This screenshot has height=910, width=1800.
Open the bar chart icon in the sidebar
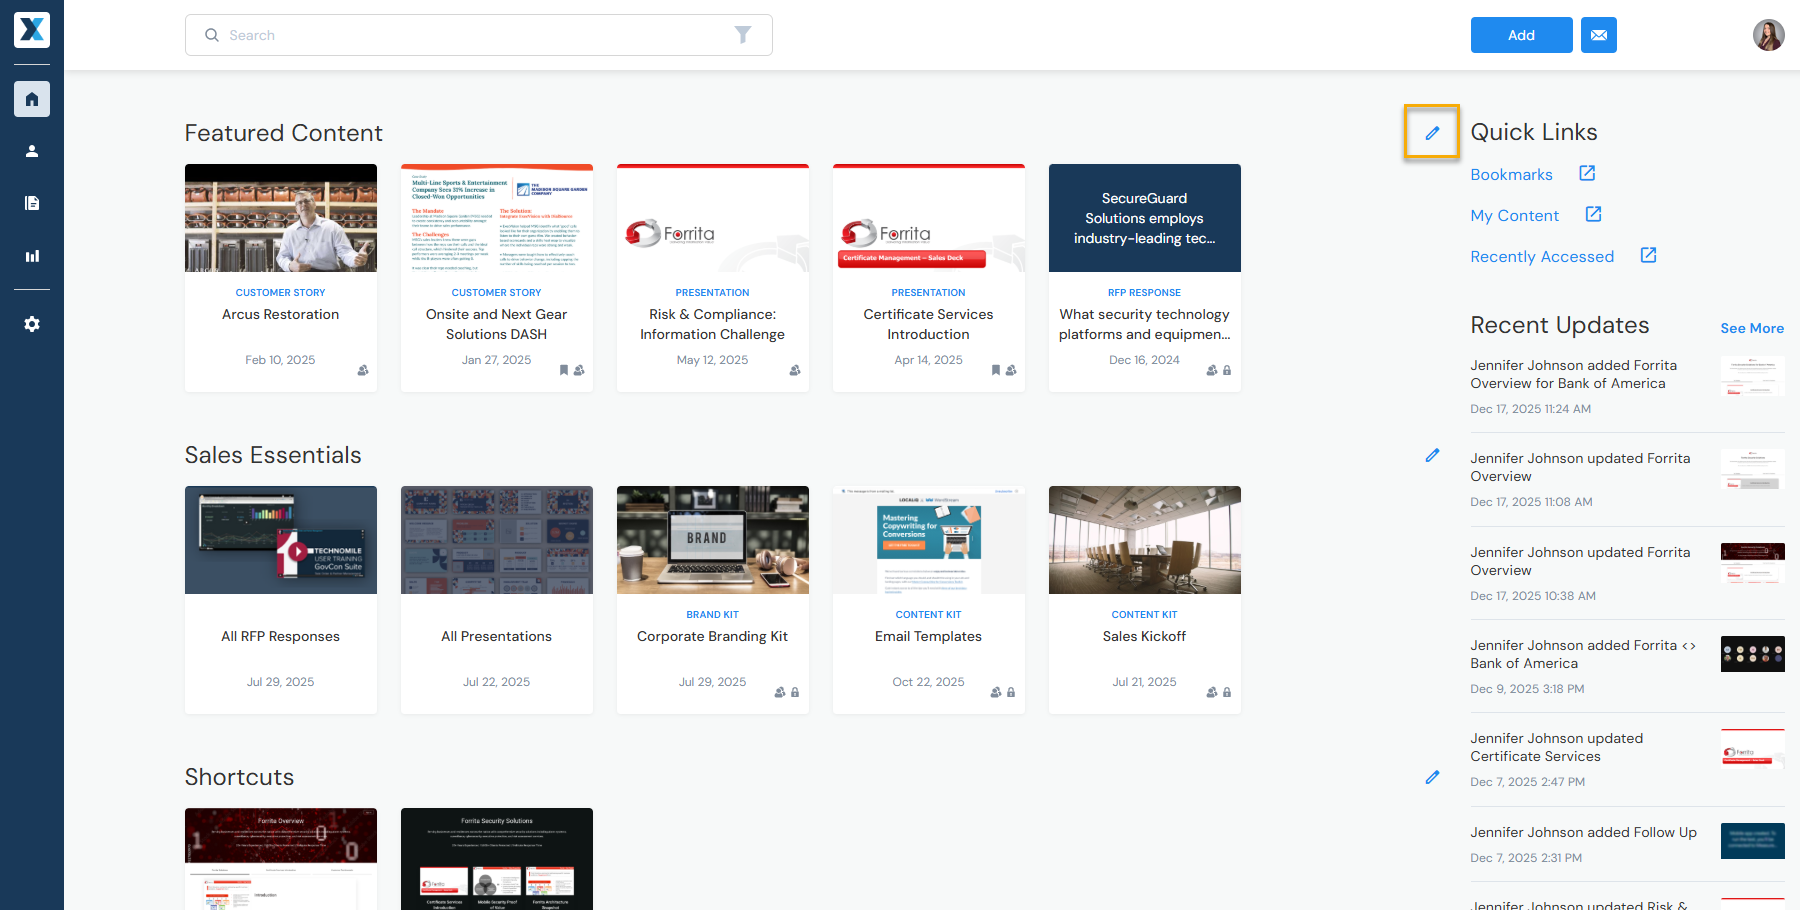click(32, 256)
